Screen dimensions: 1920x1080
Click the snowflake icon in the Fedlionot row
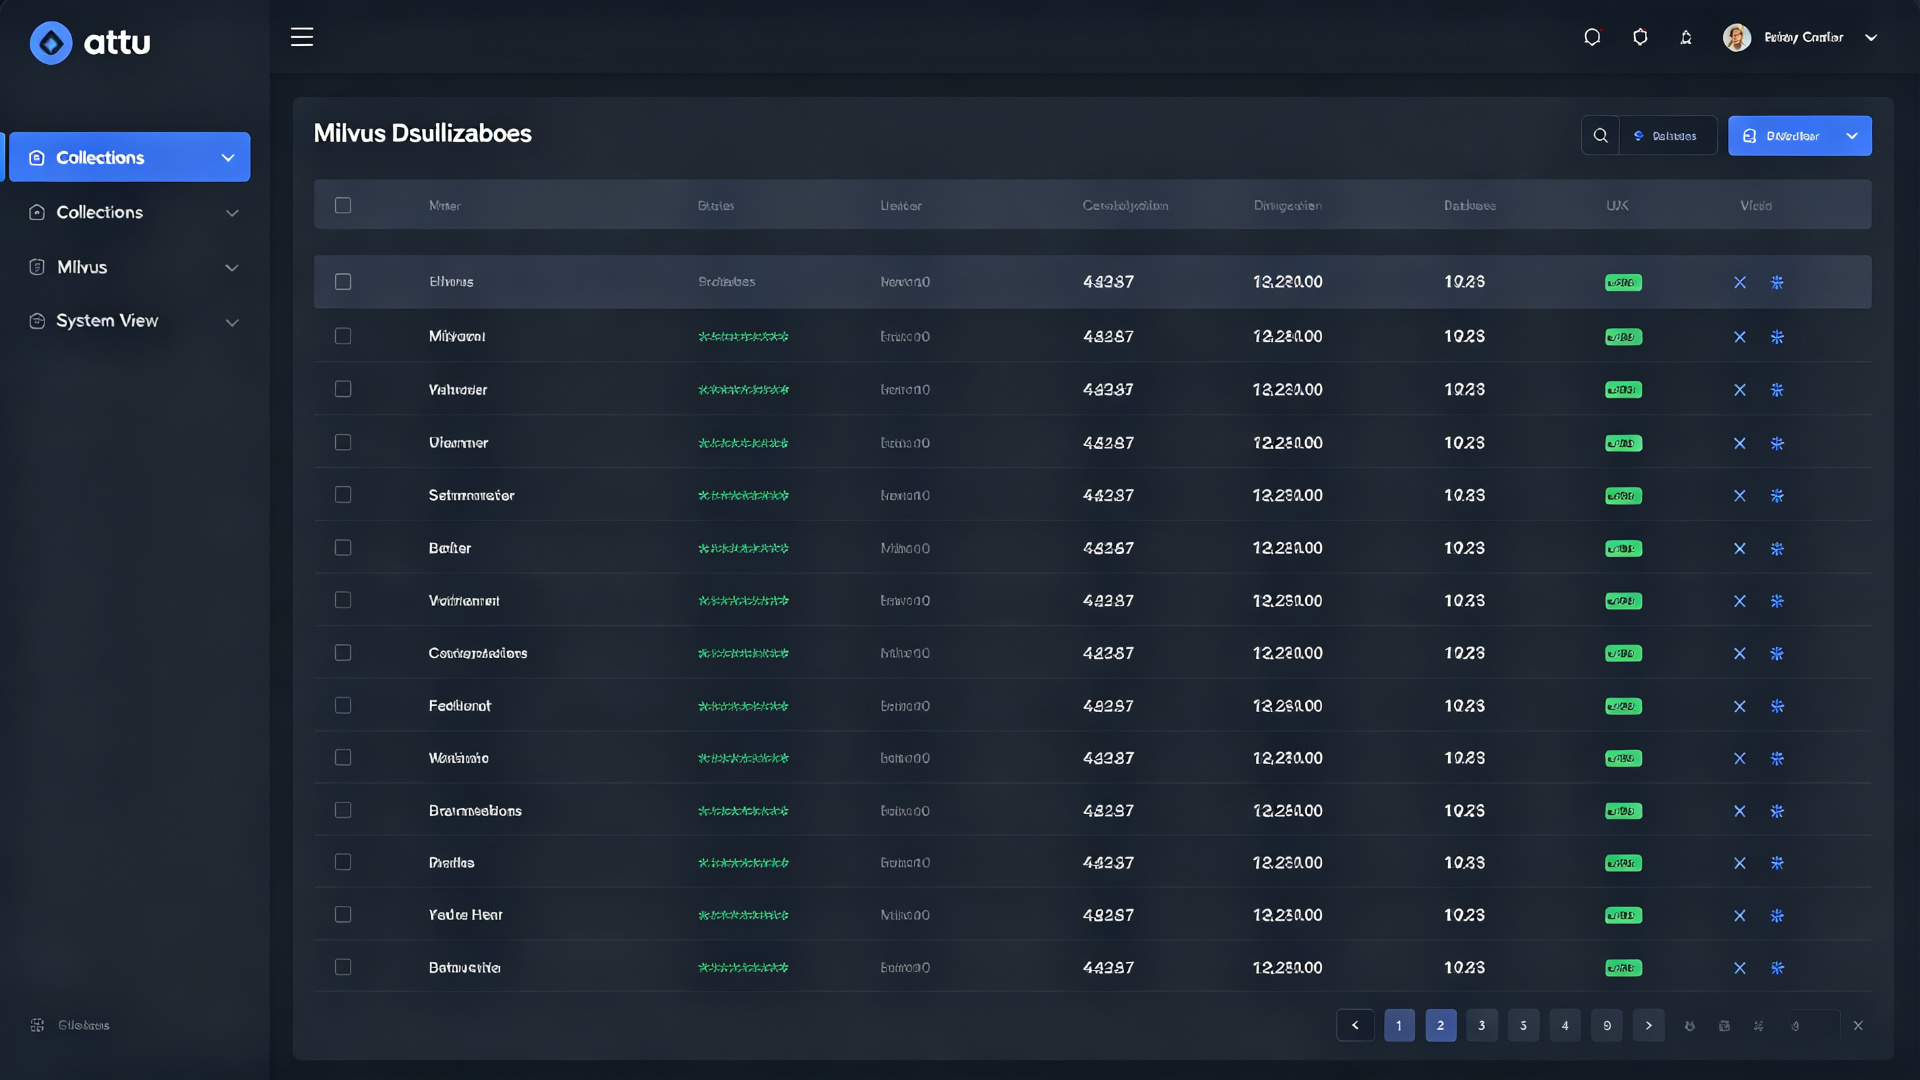pyautogui.click(x=1777, y=707)
